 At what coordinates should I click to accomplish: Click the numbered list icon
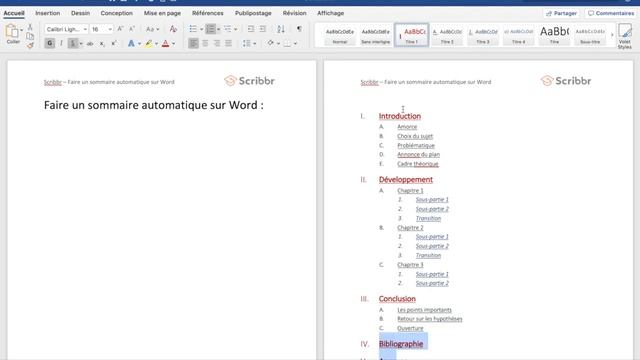coord(210,29)
